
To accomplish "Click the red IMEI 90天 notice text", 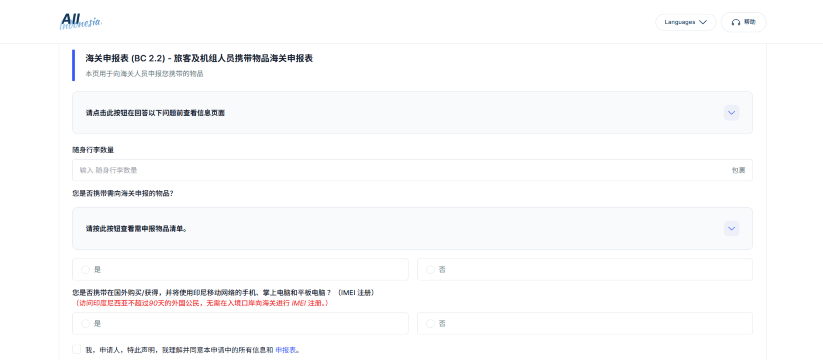I will [x=201, y=303].
